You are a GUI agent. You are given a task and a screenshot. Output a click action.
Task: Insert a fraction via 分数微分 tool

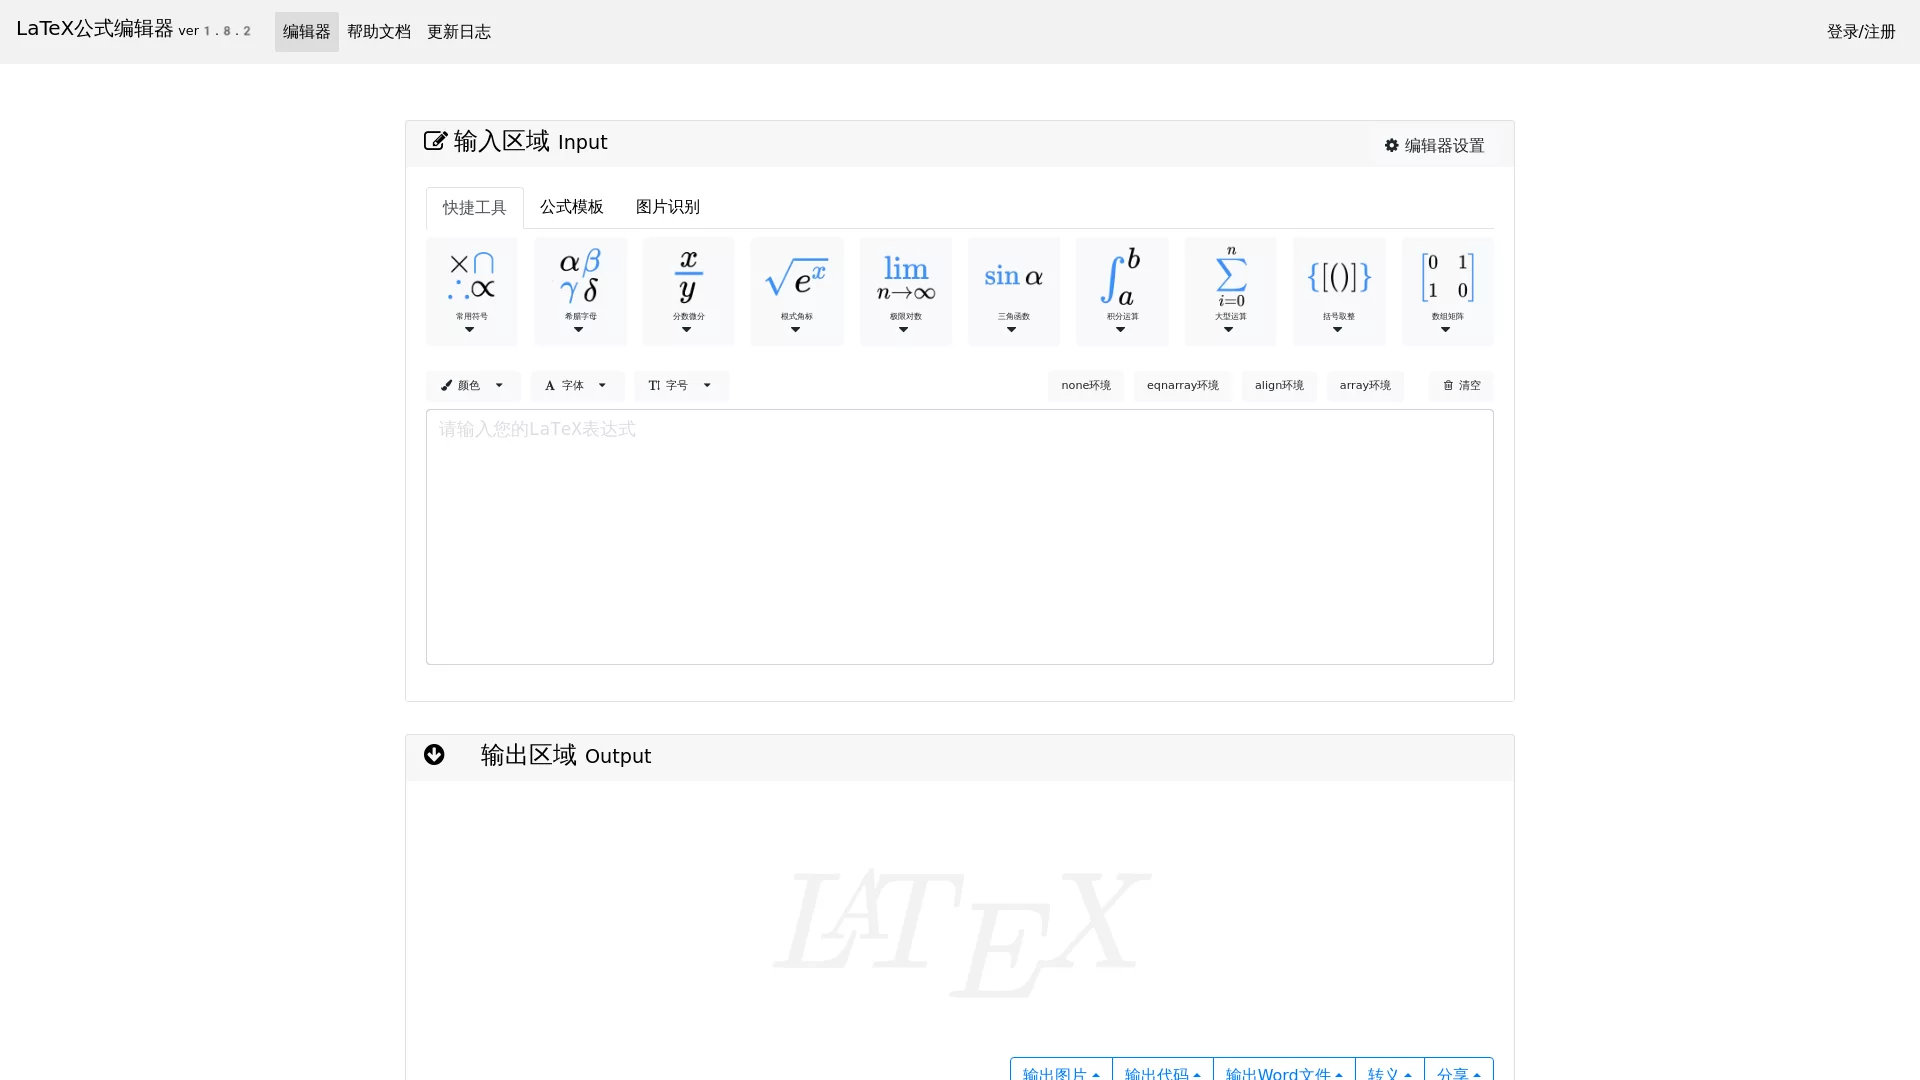(687, 290)
